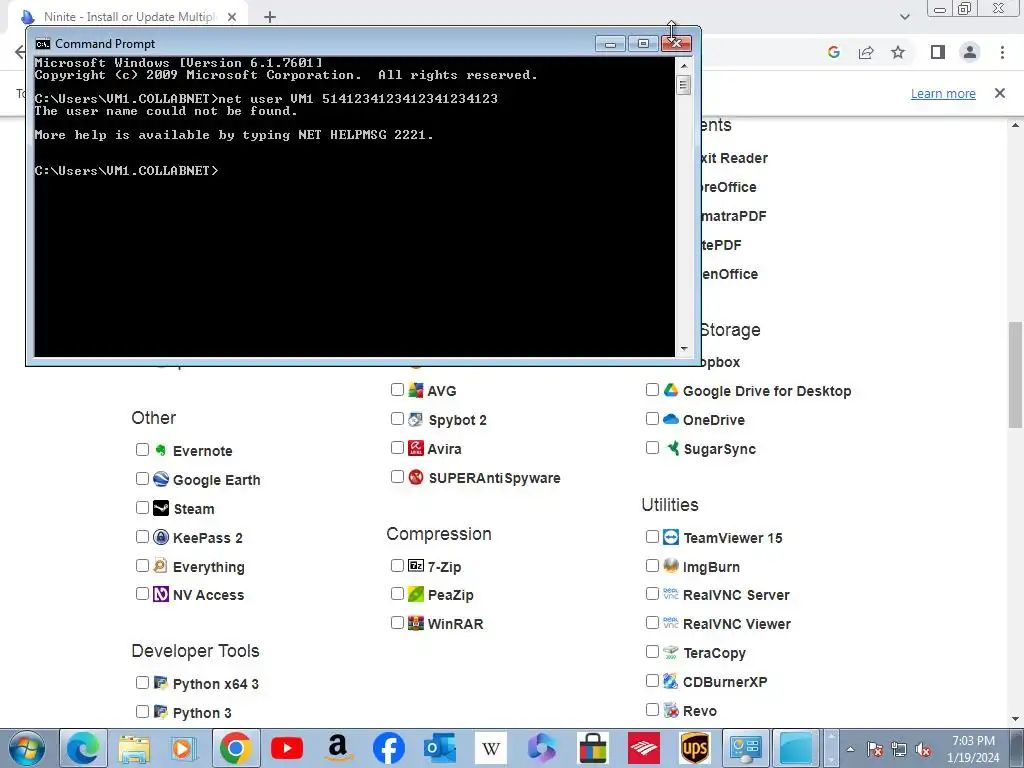Check the SUPERAntiSpyware checkbox
This screenshot has height=768, width=1024.
tap(397, 477)
